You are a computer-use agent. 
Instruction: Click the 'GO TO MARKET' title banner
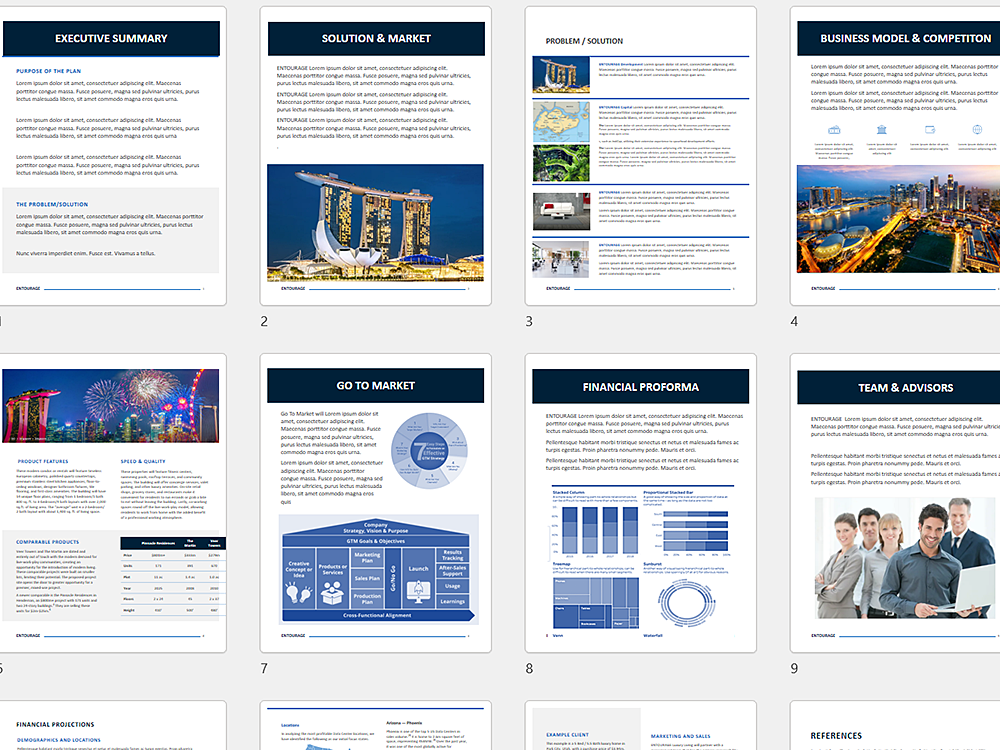click(x=376, y=386)
